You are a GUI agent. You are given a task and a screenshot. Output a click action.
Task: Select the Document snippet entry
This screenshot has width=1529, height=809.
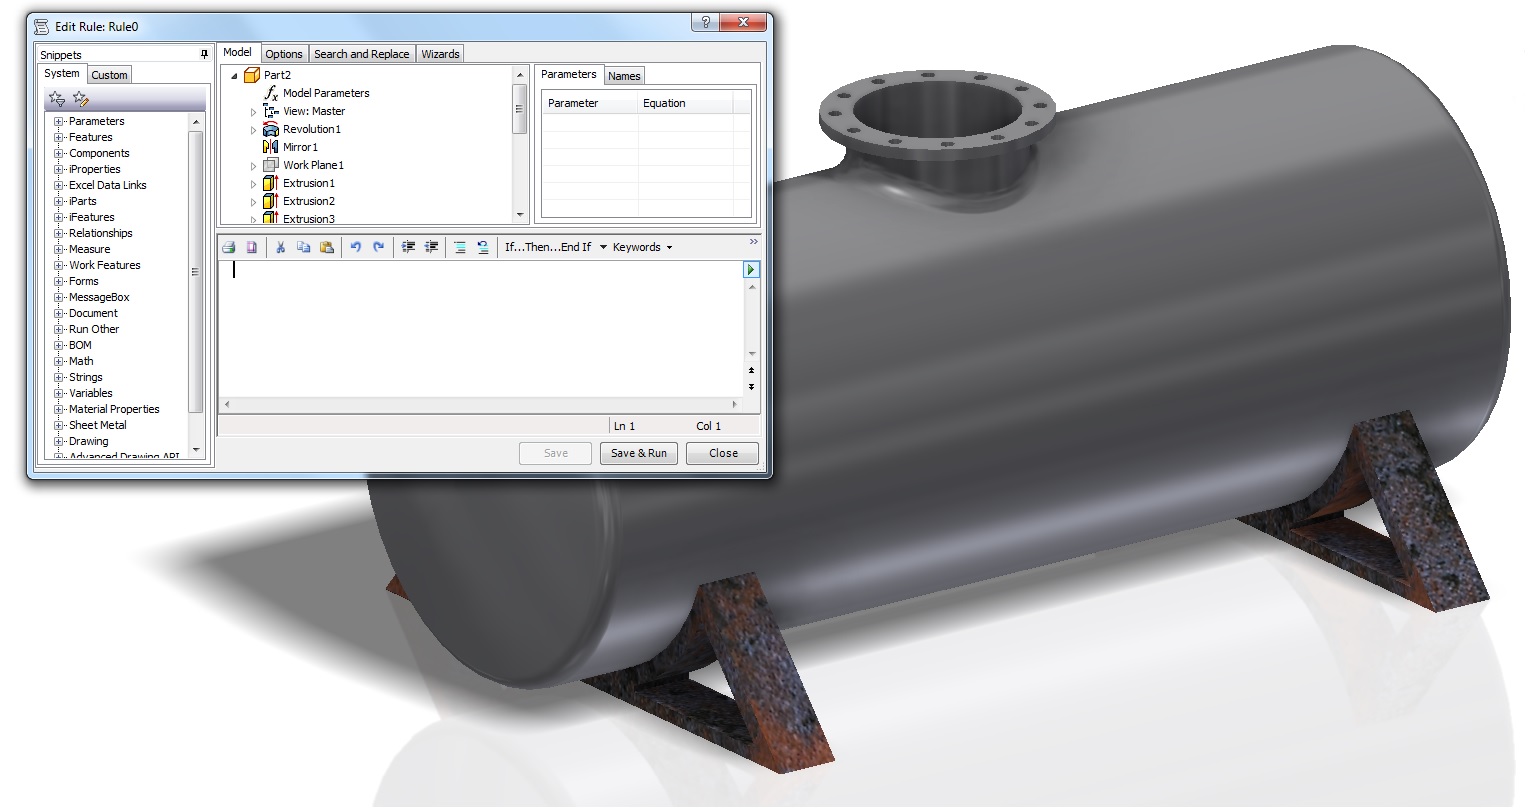(93, 313)
